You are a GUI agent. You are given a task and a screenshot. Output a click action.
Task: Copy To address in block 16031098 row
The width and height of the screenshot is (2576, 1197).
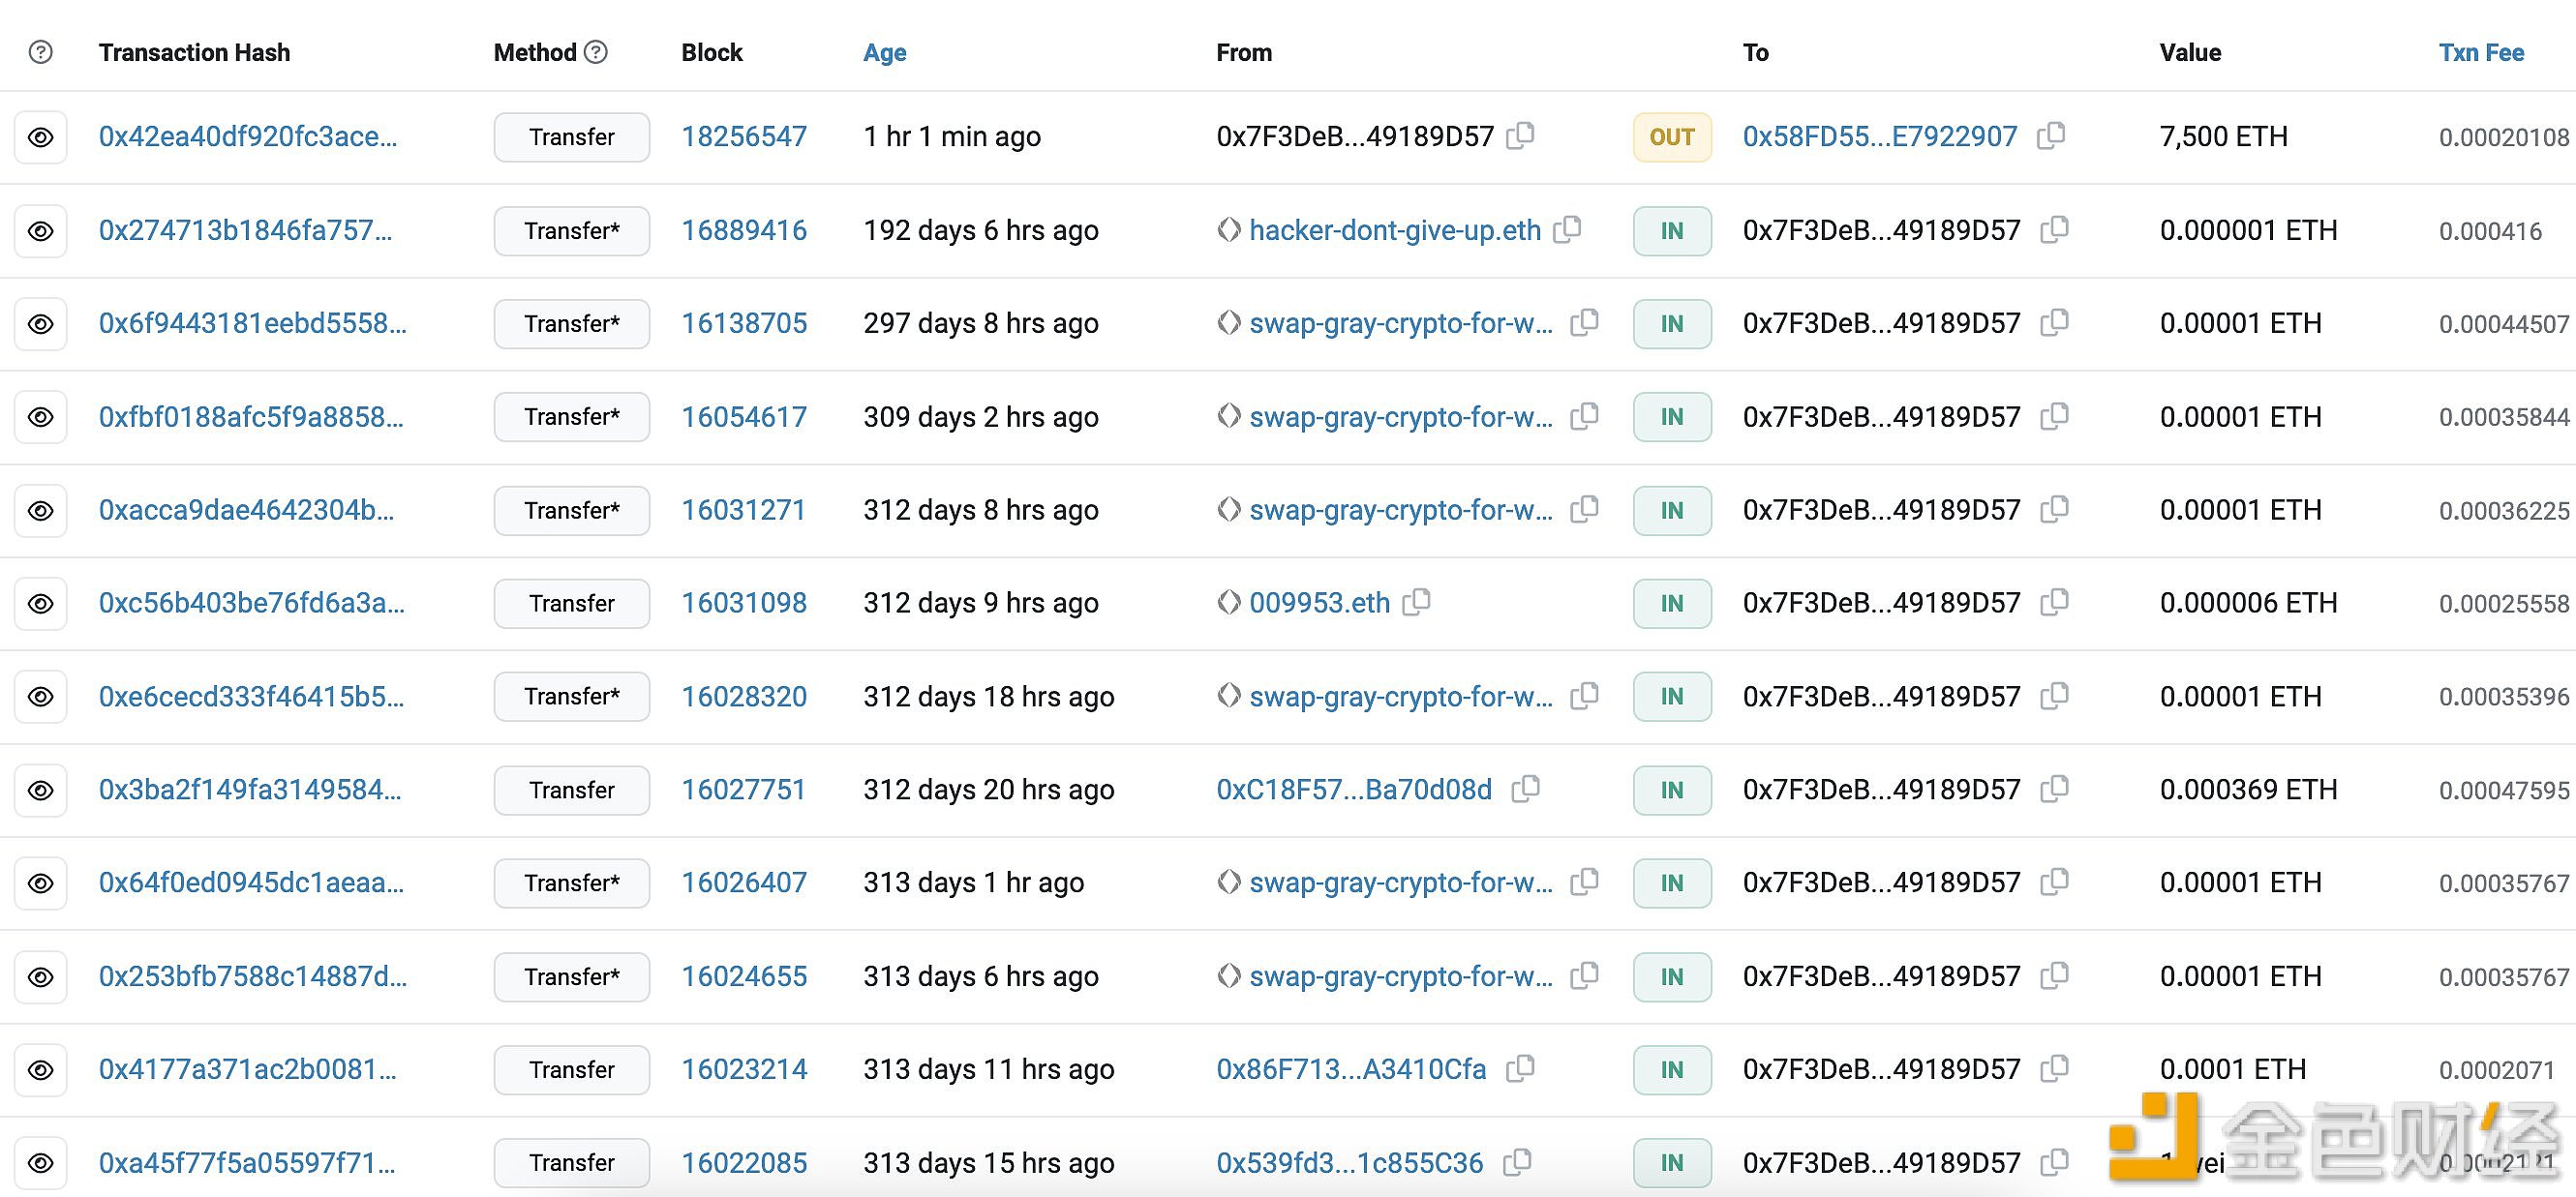pos(2054,602)
